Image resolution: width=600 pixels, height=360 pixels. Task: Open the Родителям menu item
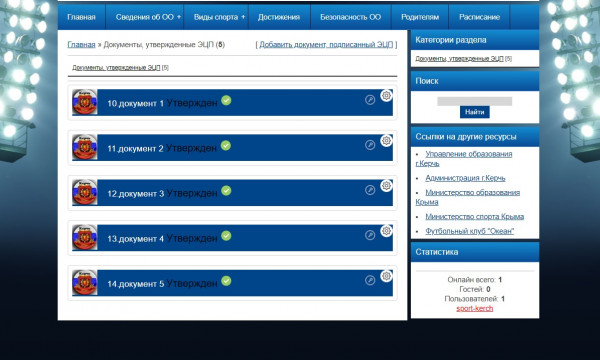420,17
